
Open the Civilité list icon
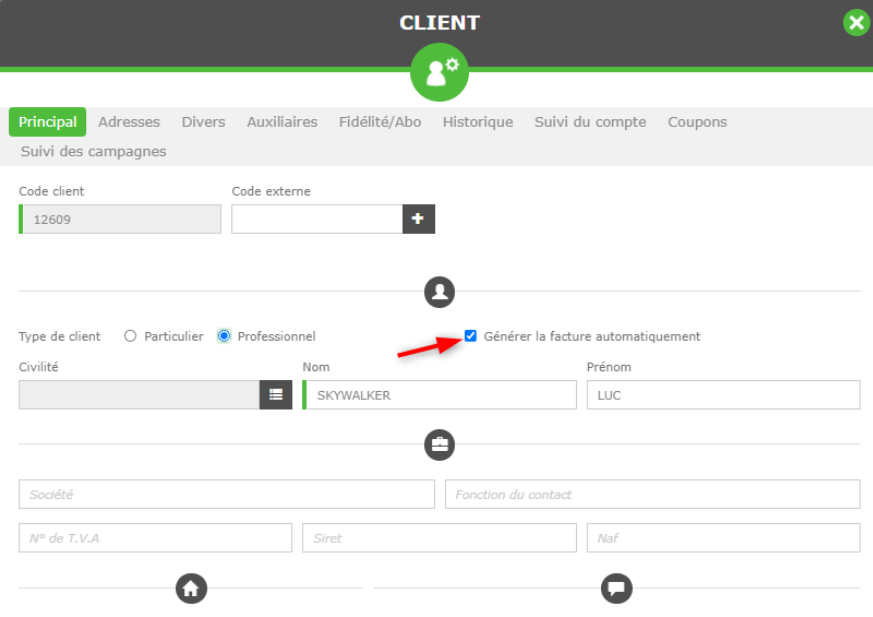click(x=276, y=395)
